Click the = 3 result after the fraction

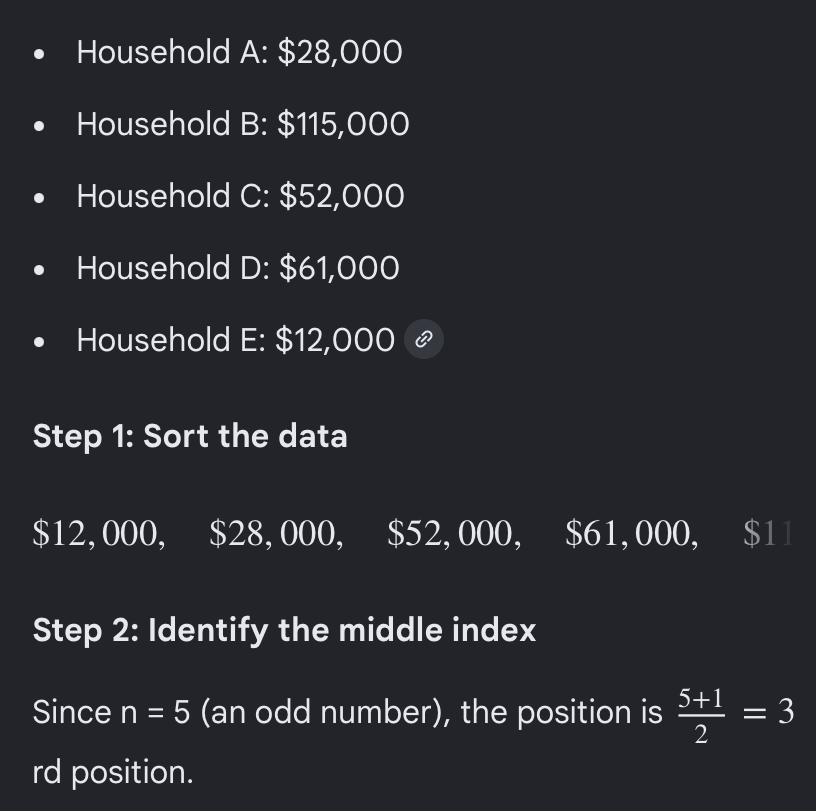768,712
